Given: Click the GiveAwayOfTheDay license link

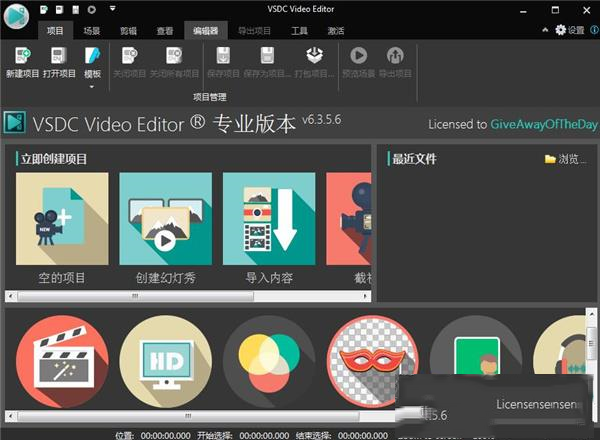Looking at the screenshot, I should coord(544,124).
